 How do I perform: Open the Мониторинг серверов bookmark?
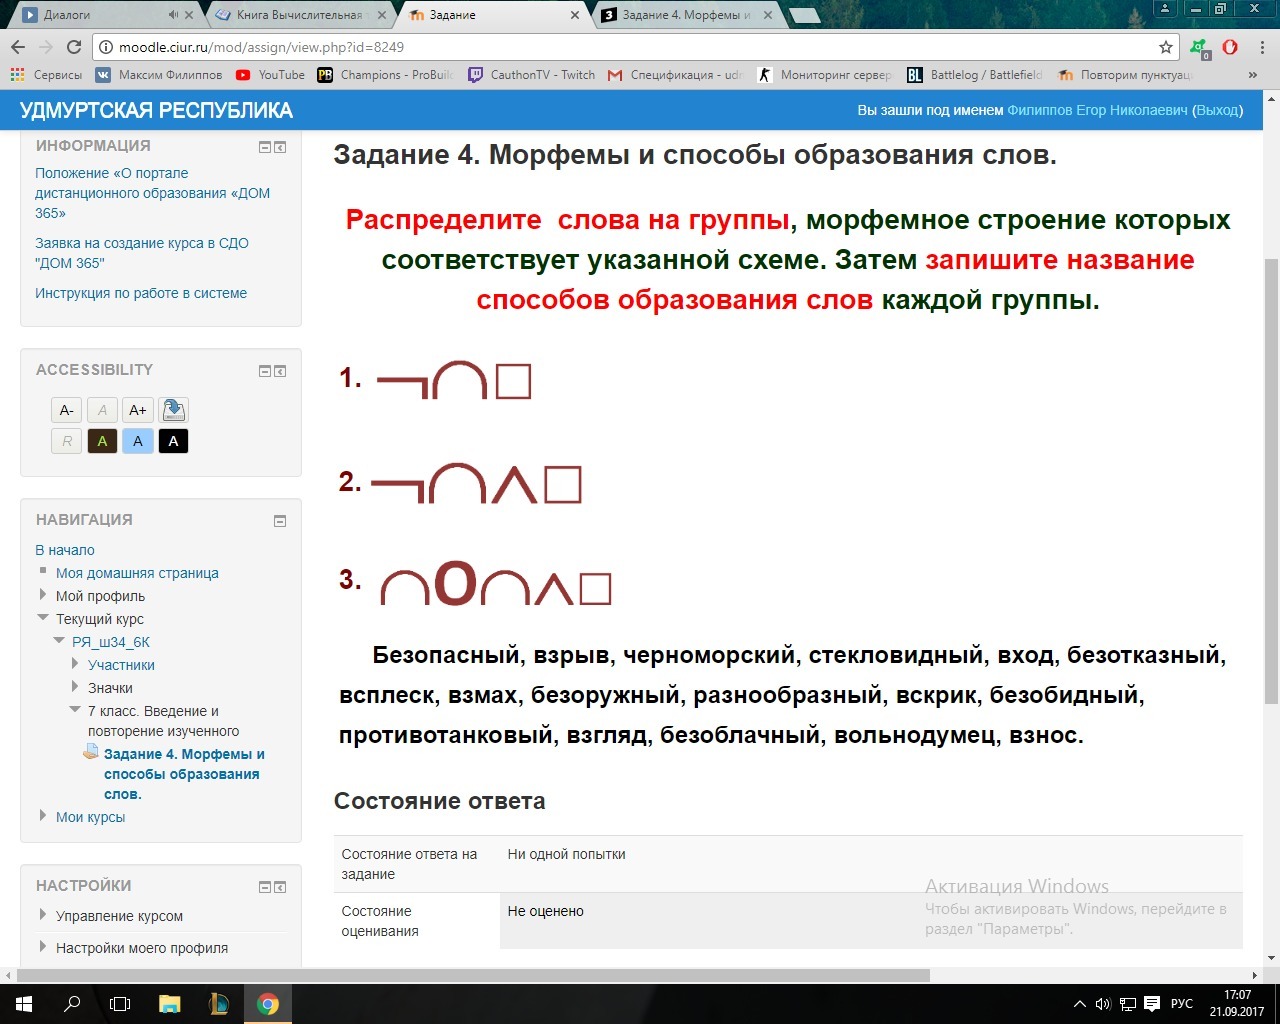pos(825,75)
